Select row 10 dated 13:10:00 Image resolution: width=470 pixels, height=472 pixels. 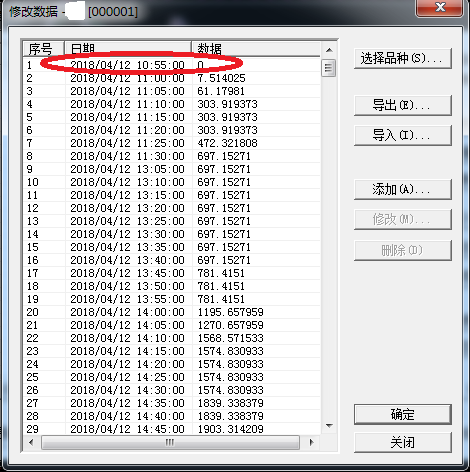click(x=172, y=182)
